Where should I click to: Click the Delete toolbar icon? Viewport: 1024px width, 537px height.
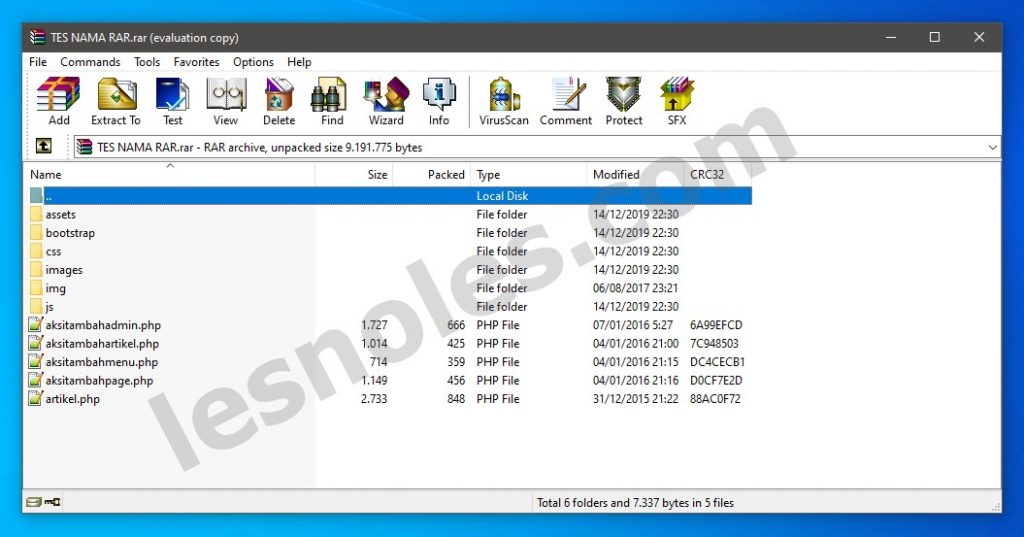[x=279, y=101]
